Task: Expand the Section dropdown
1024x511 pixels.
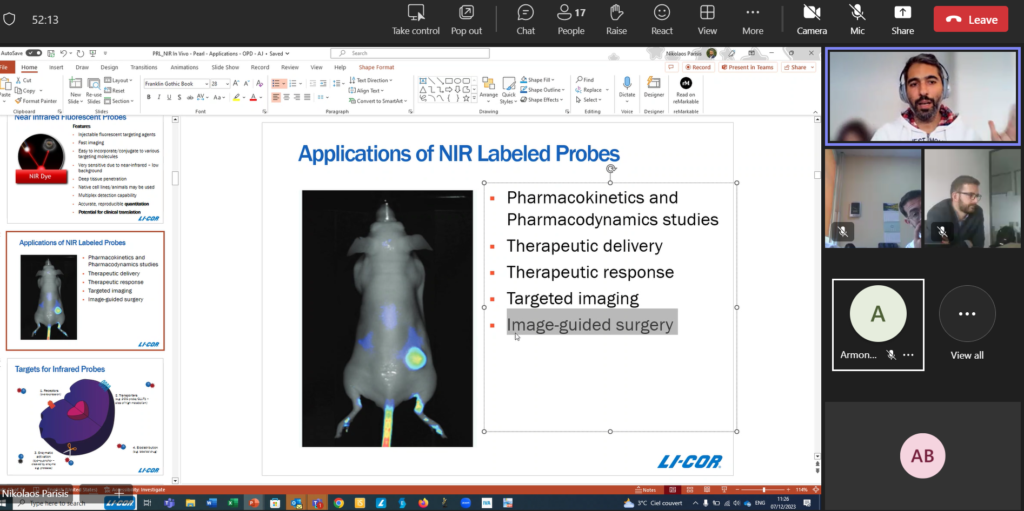Action: coord(119,101)
